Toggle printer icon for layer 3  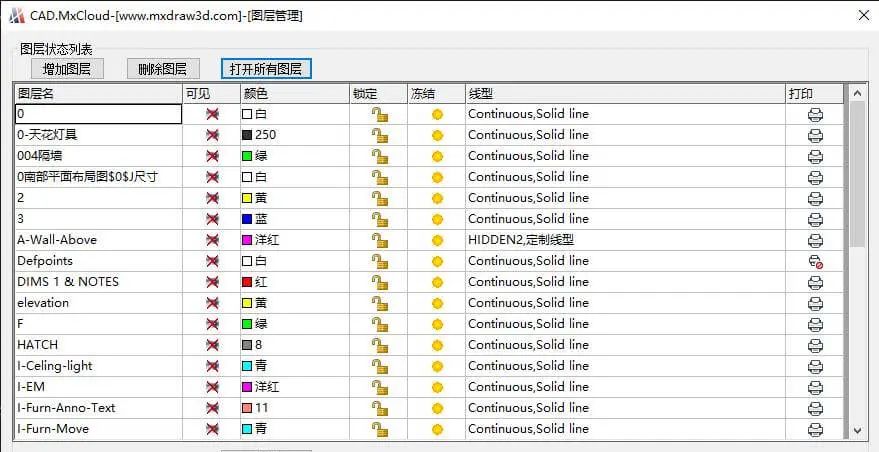pyautogui.click(x=815, y=220)
